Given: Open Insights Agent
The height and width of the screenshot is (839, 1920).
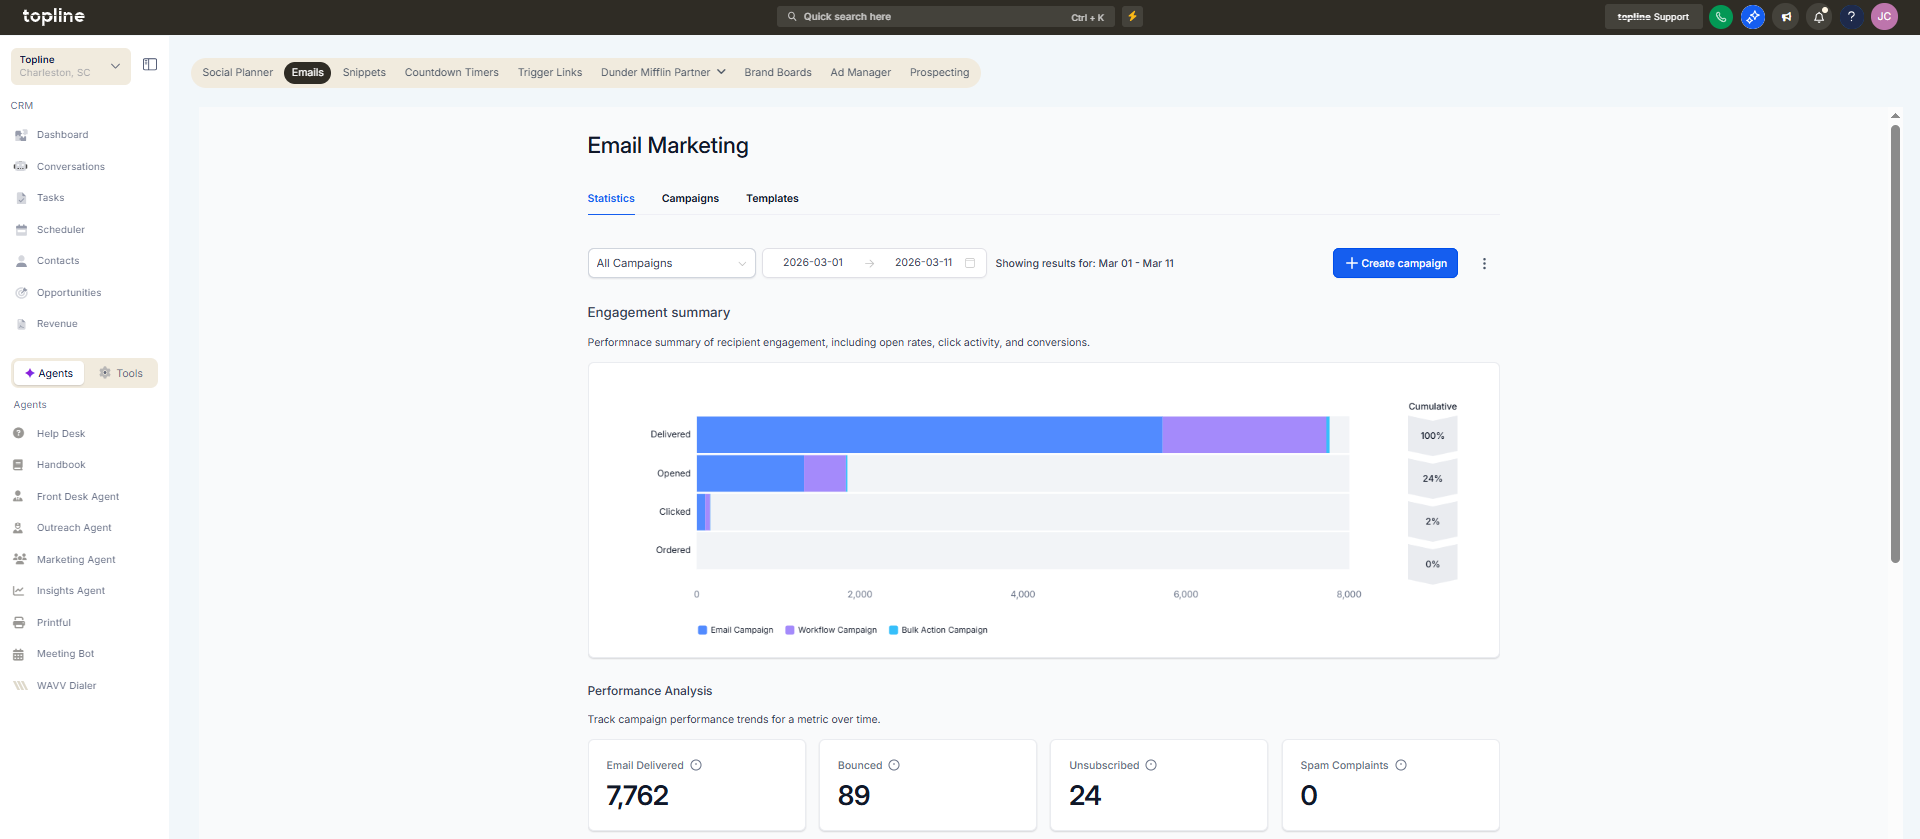Looking at the screenshot, I should pyautogui.click(x=70, y=591).
